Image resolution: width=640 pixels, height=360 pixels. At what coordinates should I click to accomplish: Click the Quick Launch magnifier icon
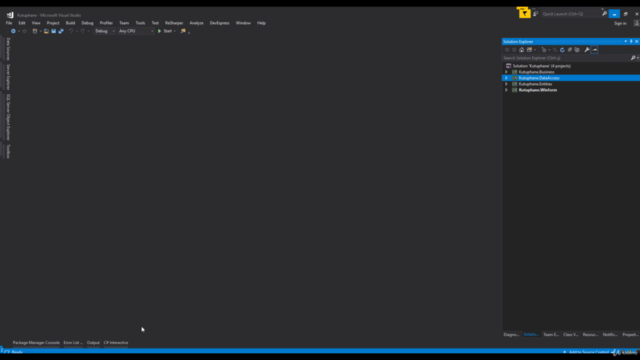click(x=604, y=14)
